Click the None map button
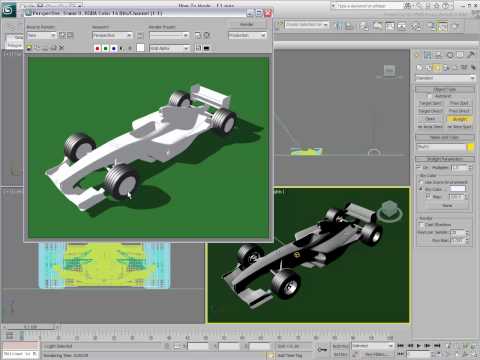The image size is (480, 360). (447, 206)
